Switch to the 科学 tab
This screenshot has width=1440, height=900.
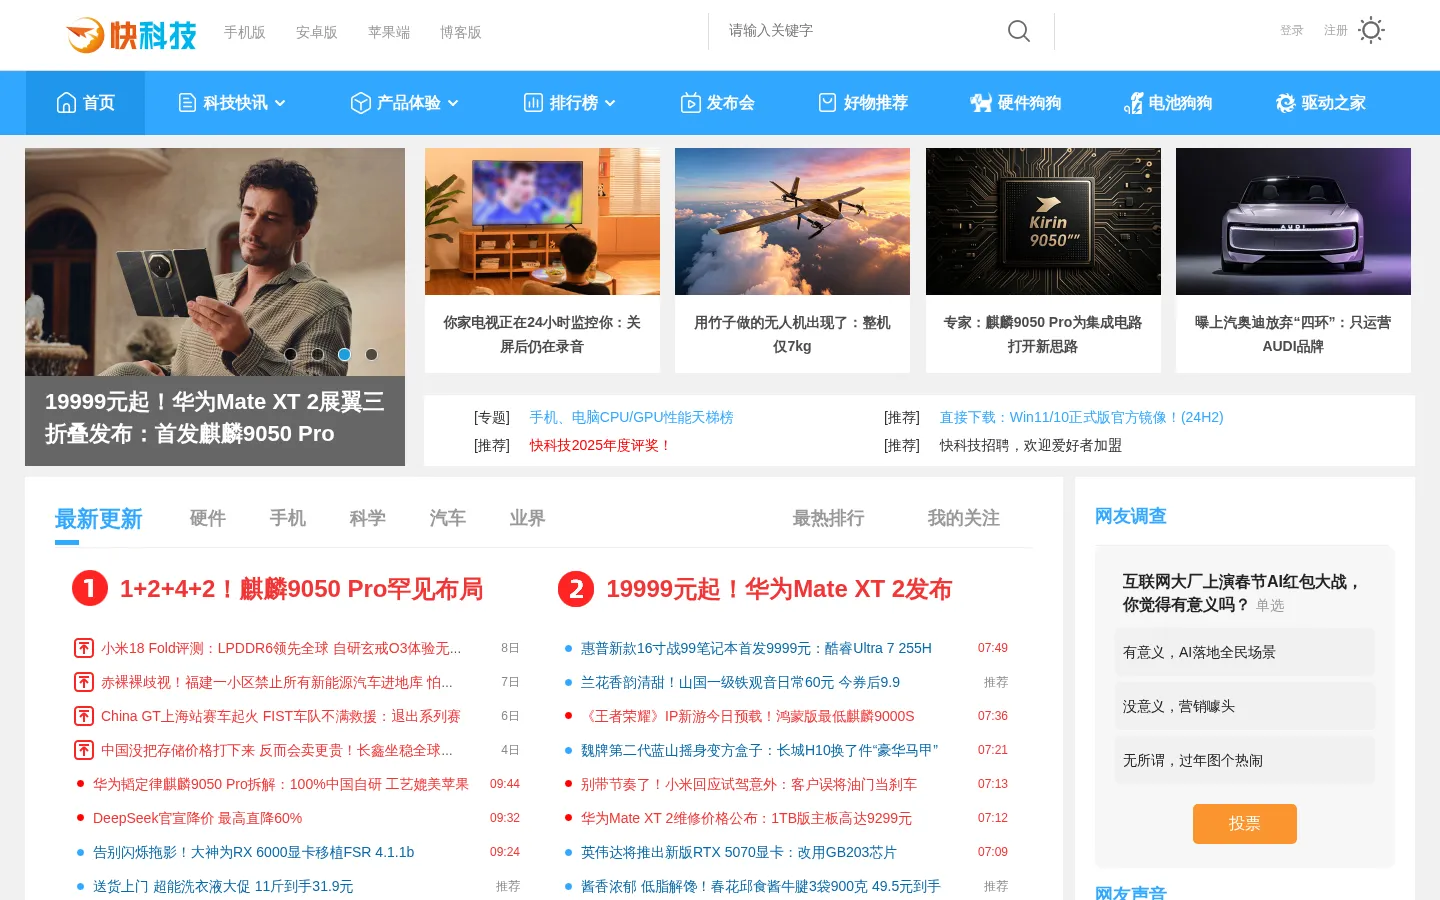pyautogui.click(x=368, y=518)
